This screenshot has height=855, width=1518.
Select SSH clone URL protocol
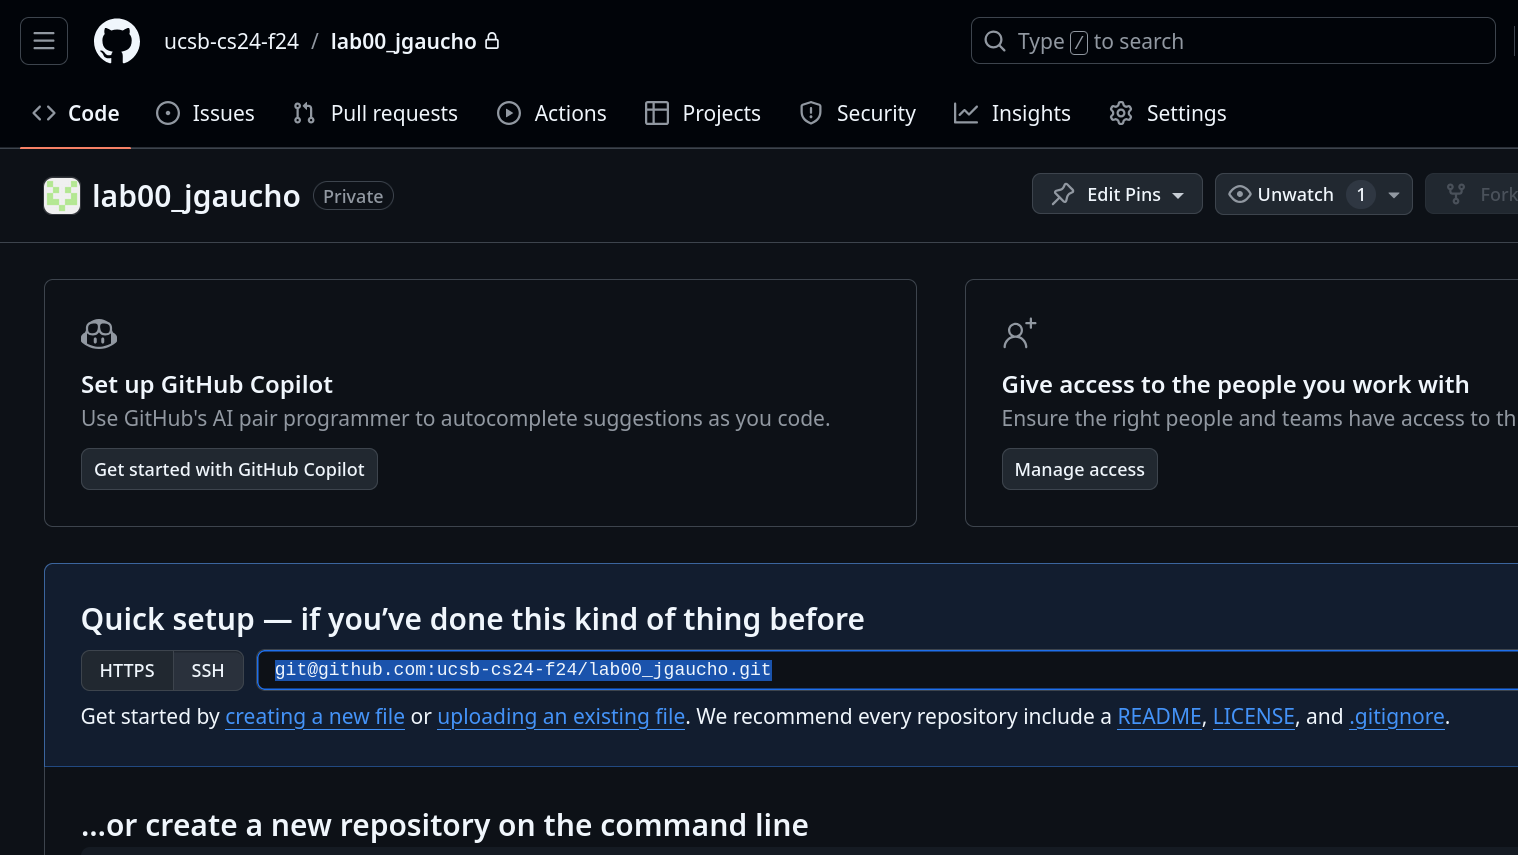208,670
